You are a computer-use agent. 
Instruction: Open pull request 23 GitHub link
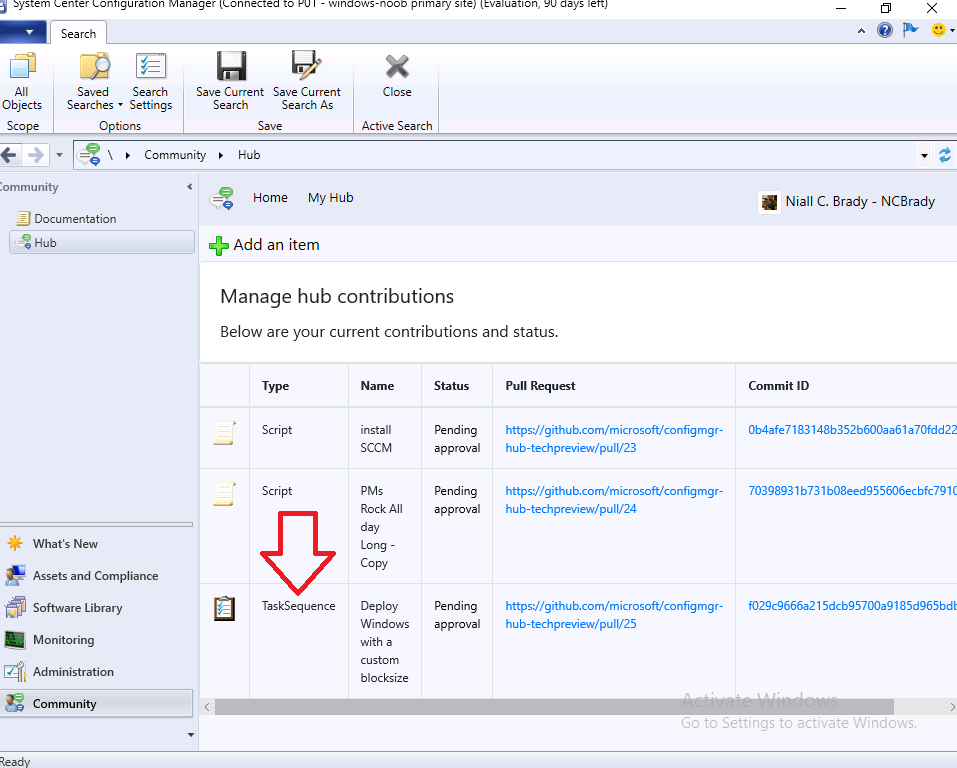point(614,439)
